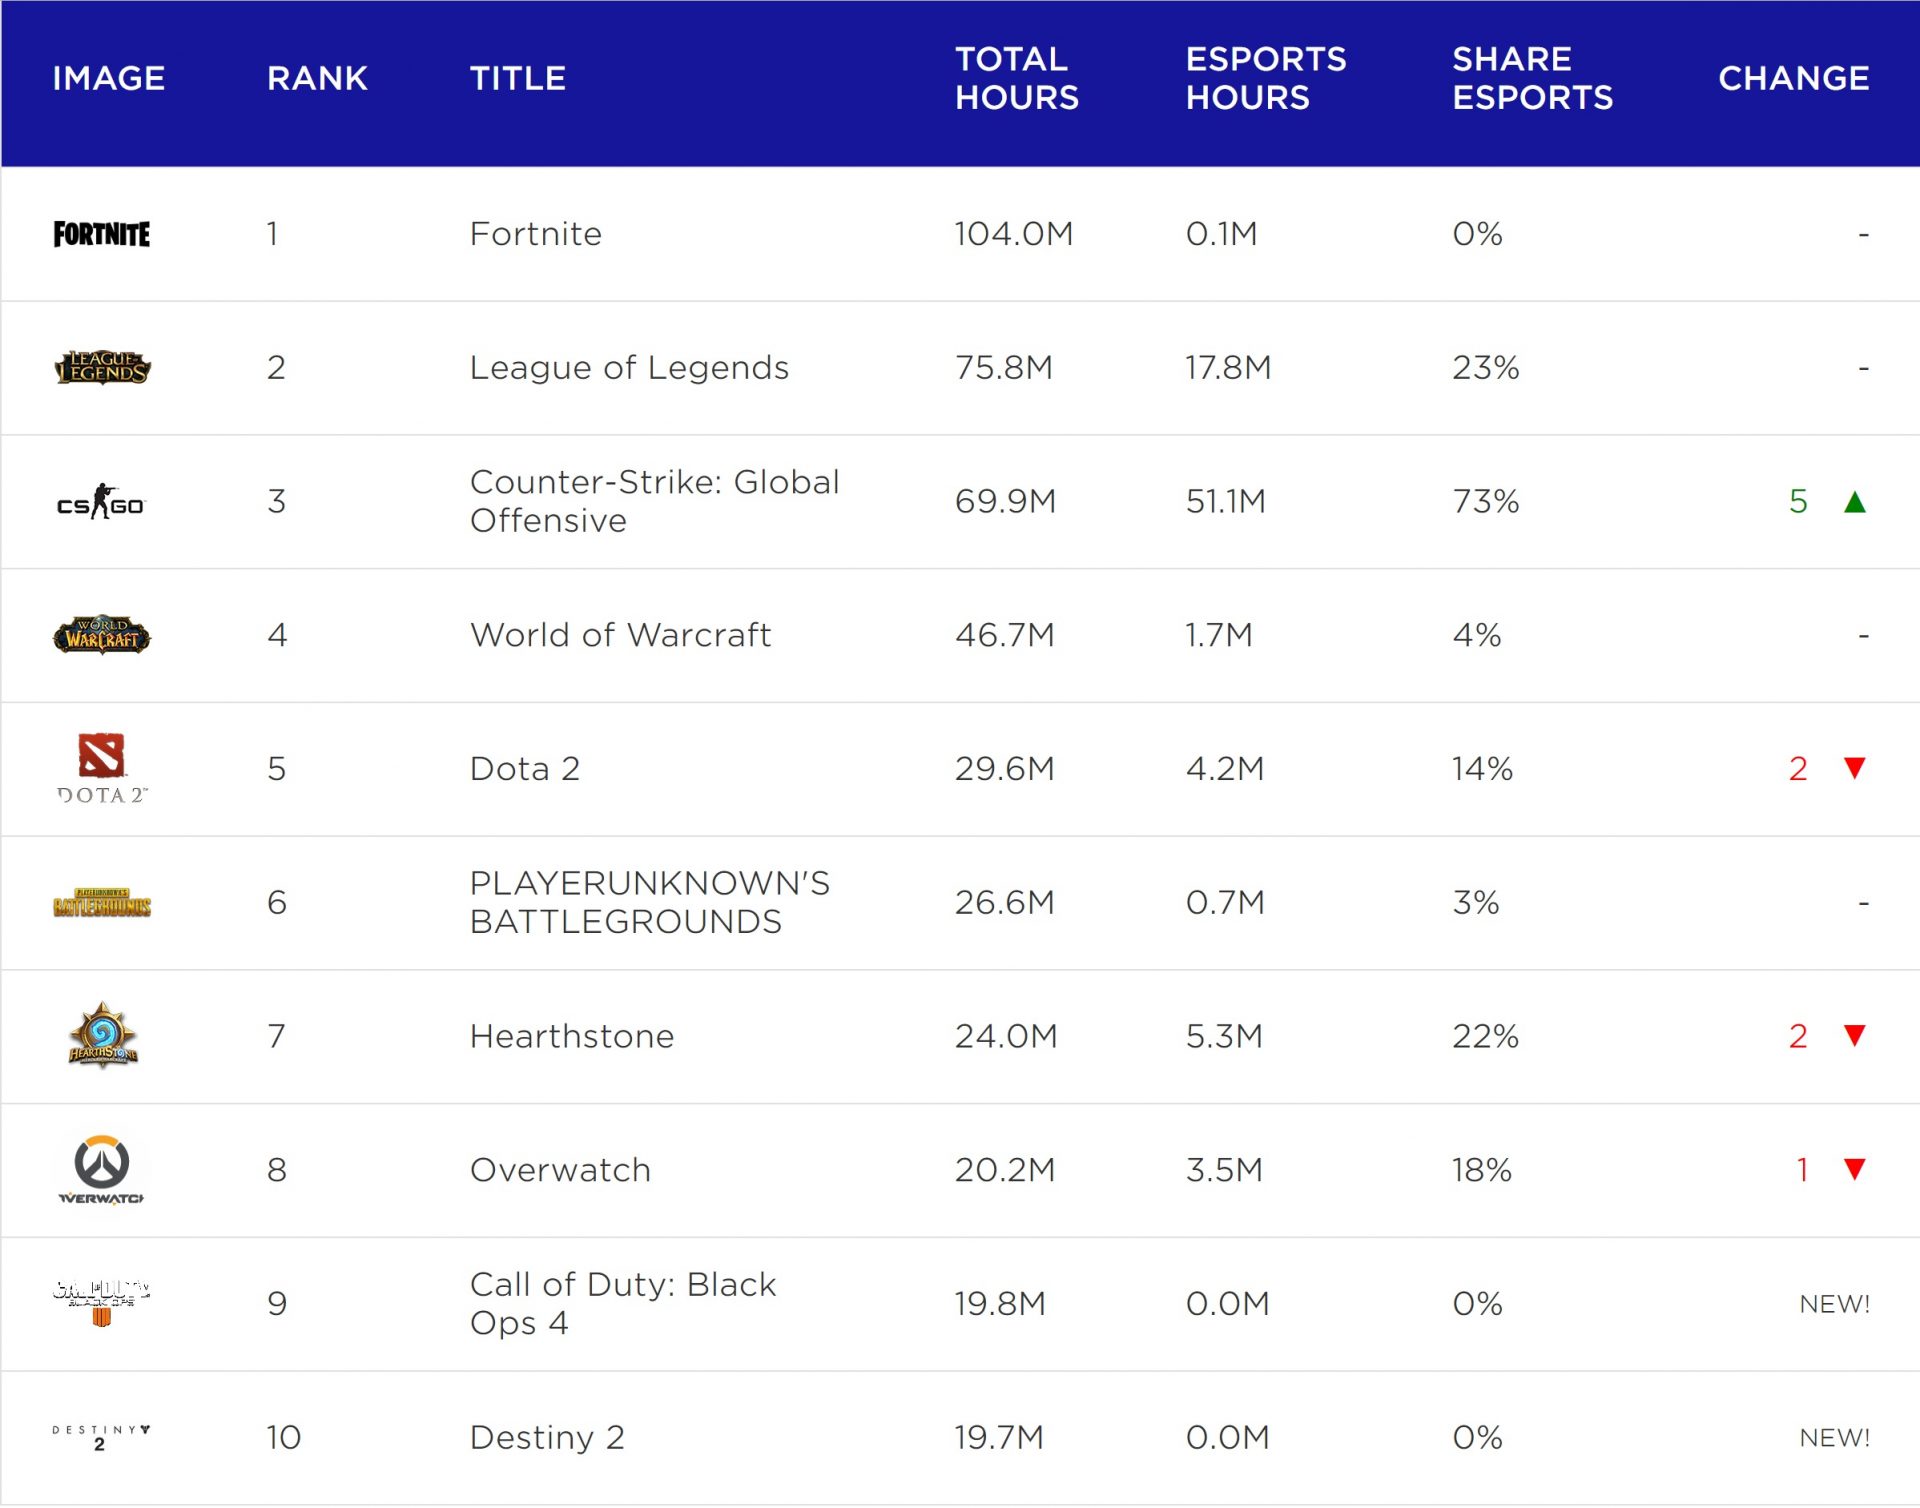Sort by the Total Hours column header
This screenshot has width=1920, height=1508.
(x=1017, y=78)
